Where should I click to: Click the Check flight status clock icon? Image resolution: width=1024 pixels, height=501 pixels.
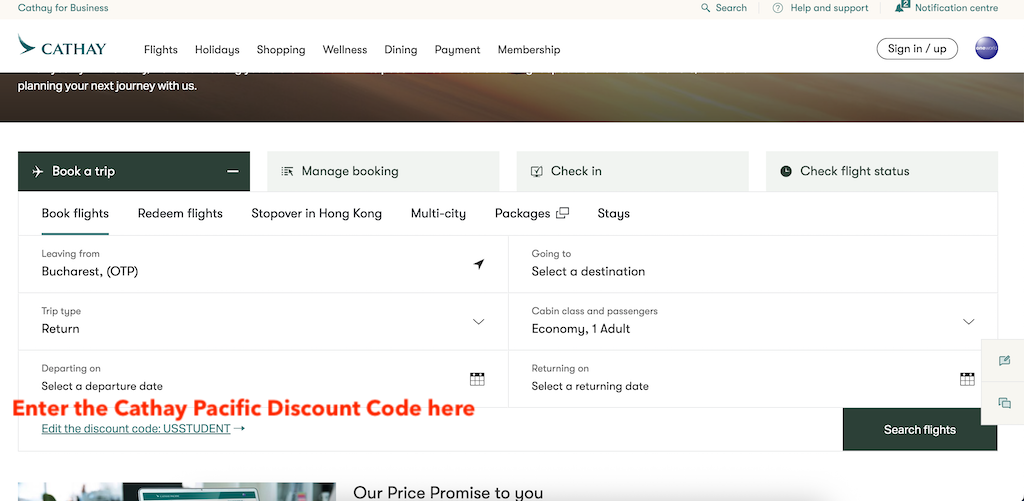tap(786, 171)
